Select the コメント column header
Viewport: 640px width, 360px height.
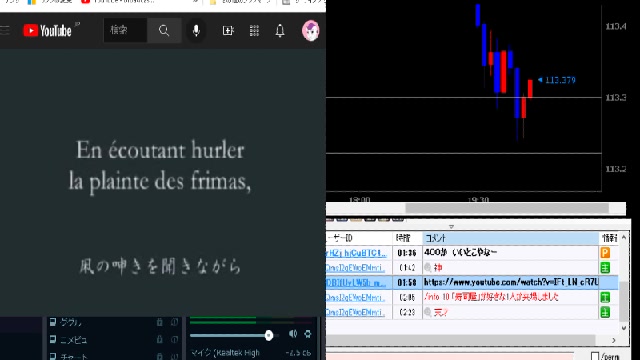coord(510,238)
